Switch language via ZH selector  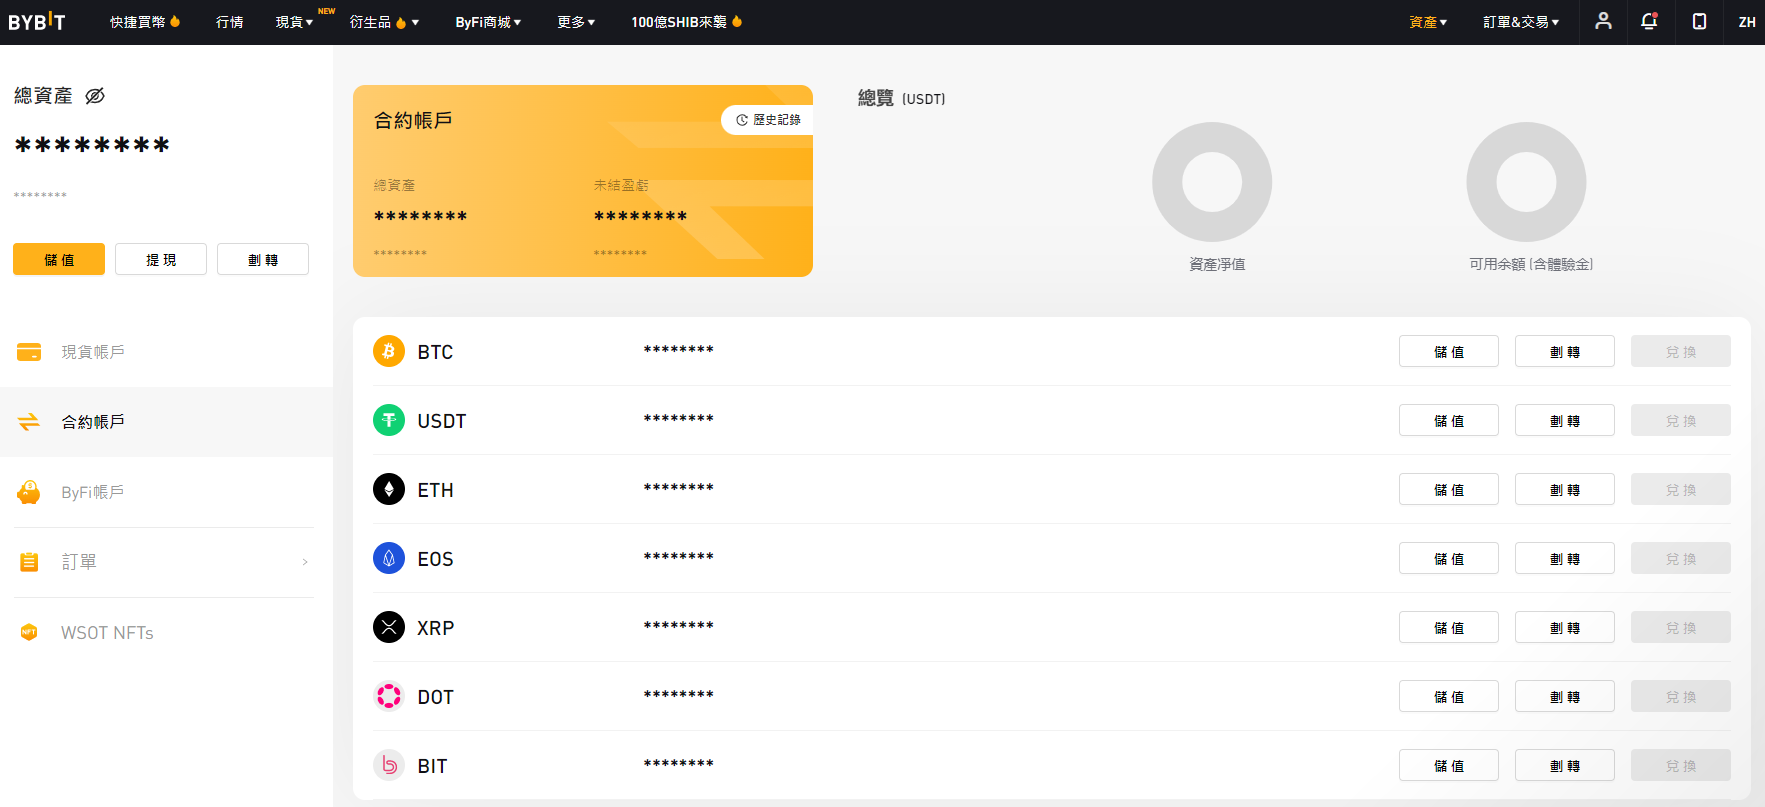1747,22
